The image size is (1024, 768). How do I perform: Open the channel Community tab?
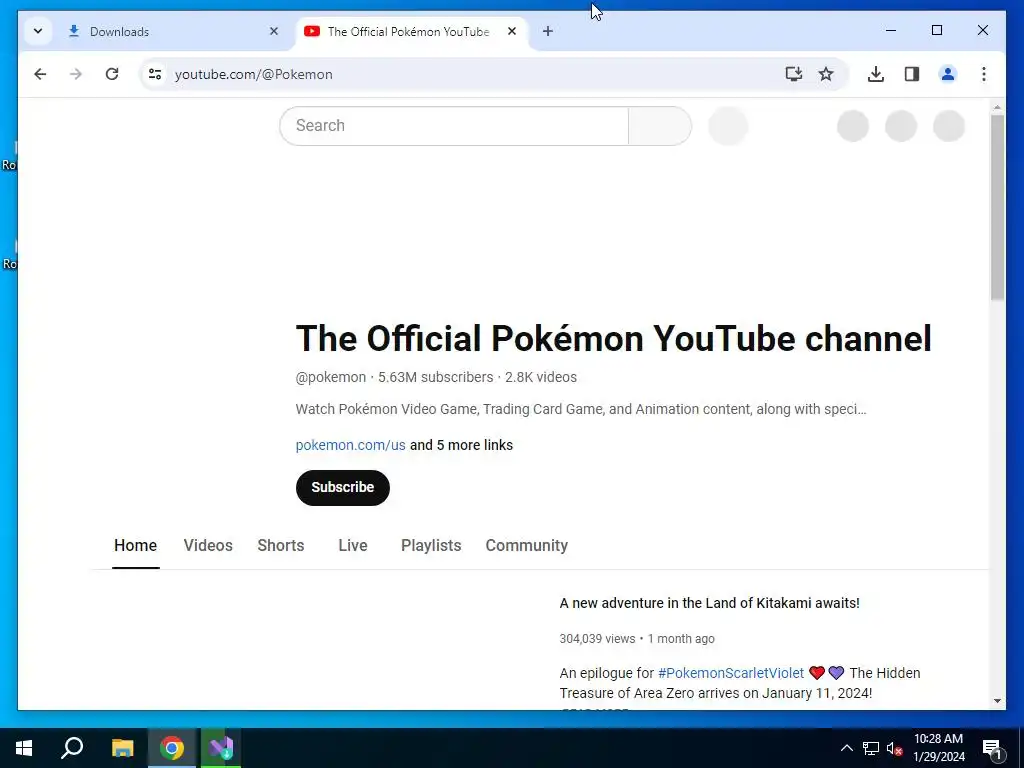tap(526, 545)
